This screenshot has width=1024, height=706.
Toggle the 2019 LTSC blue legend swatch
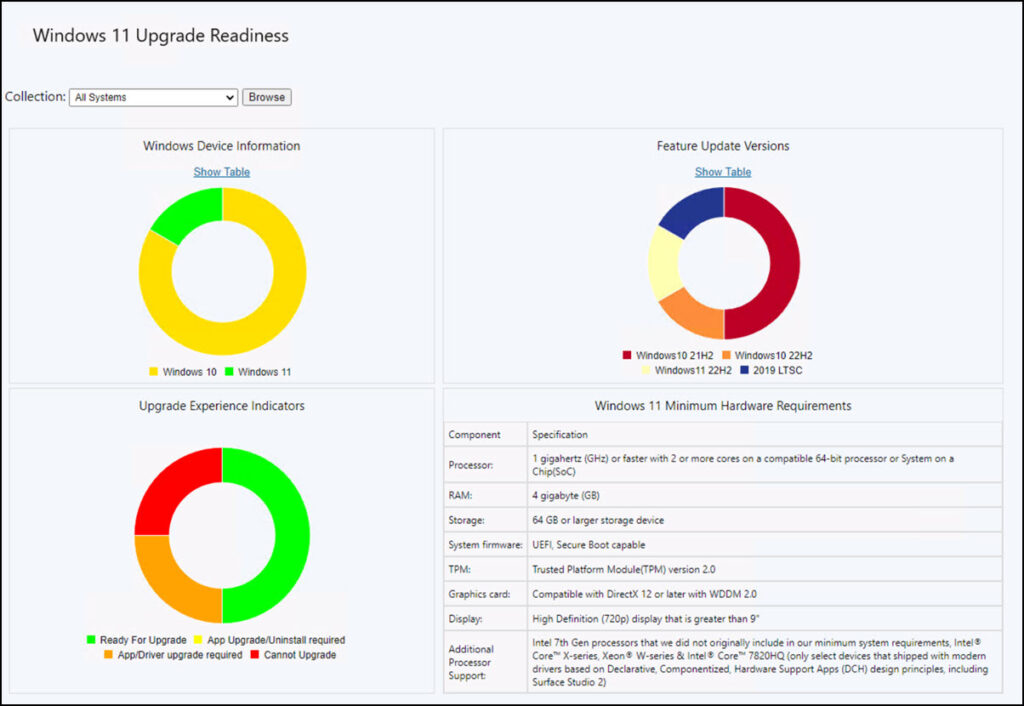[x=744, y=370]
